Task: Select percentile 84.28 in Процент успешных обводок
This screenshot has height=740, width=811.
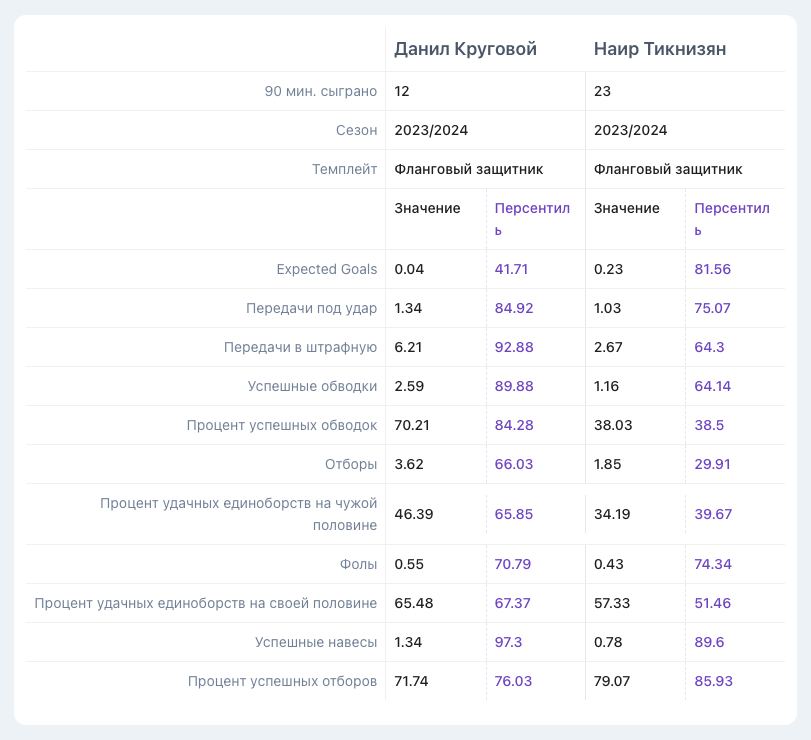Action: click(x=514, y=425)
